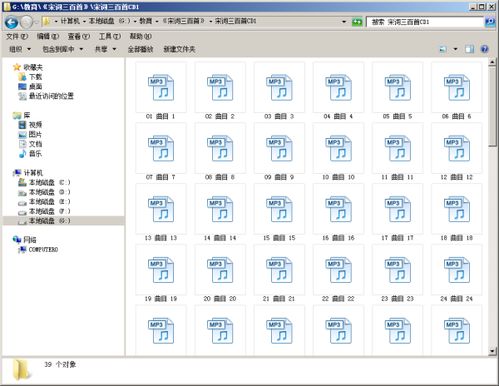
Task: Click 计算机 in the address breadcrumb
Action: tap(70, 21)
